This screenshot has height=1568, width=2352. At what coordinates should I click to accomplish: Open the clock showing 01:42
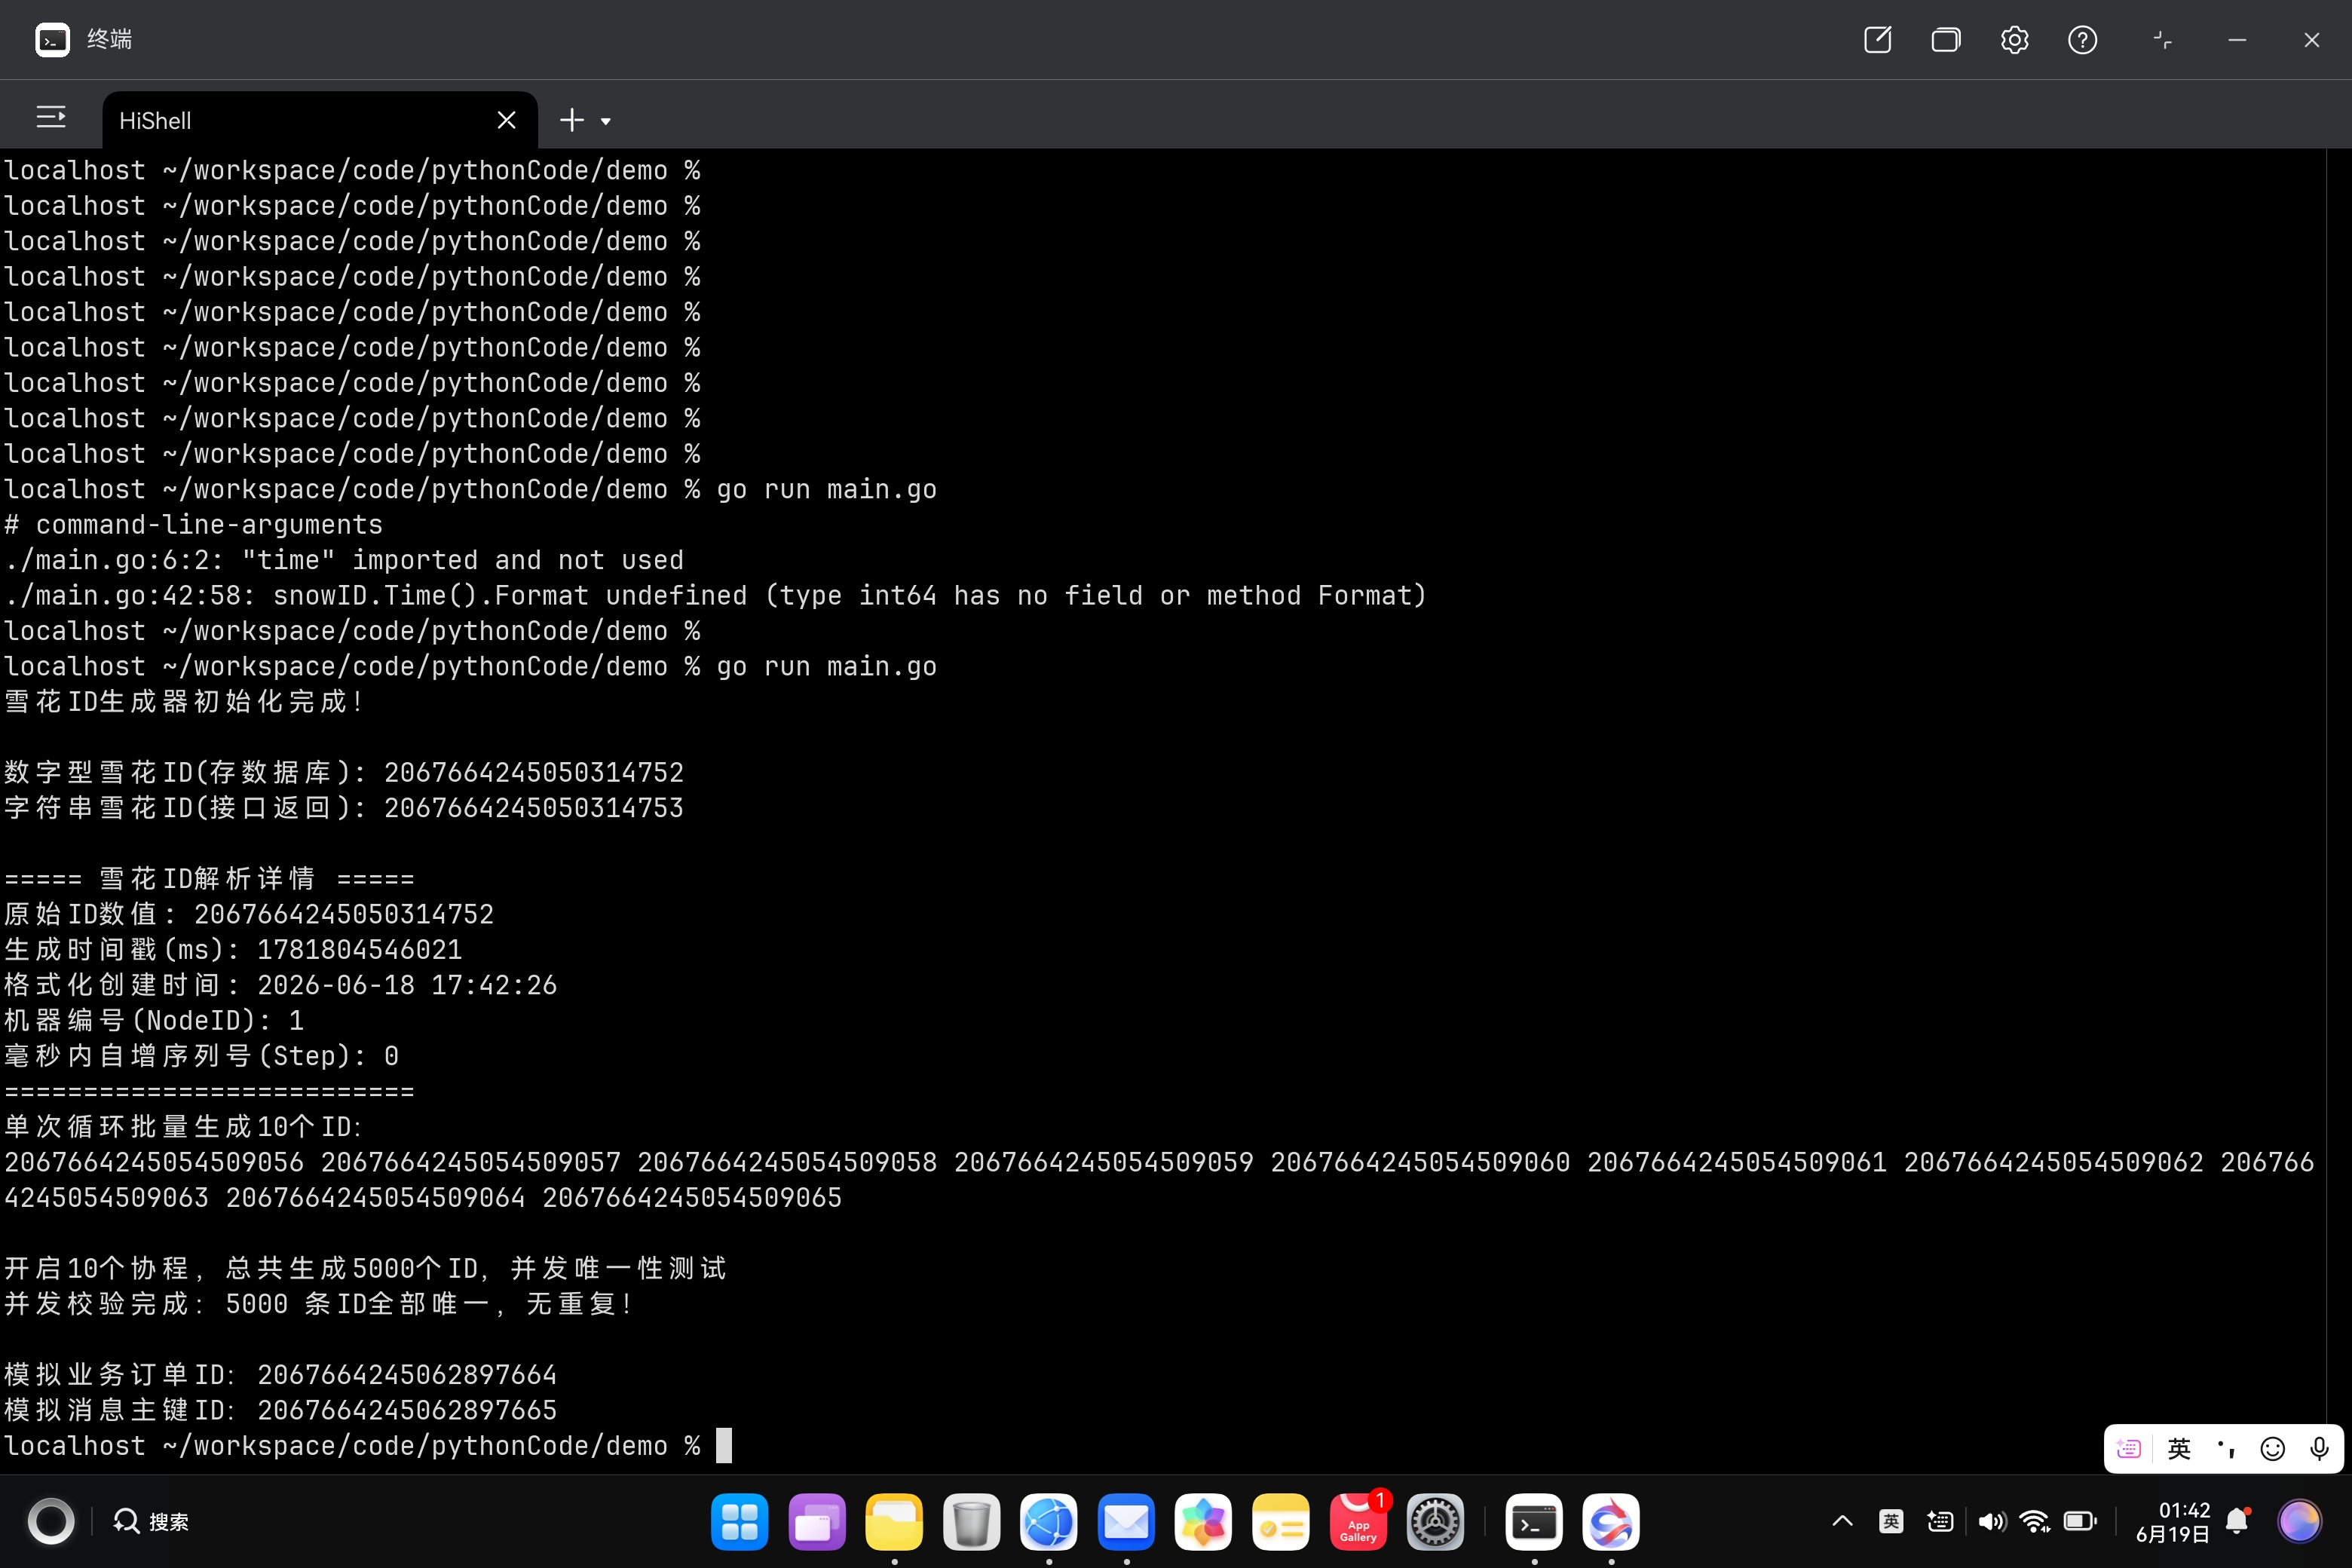(2172, 1522)
